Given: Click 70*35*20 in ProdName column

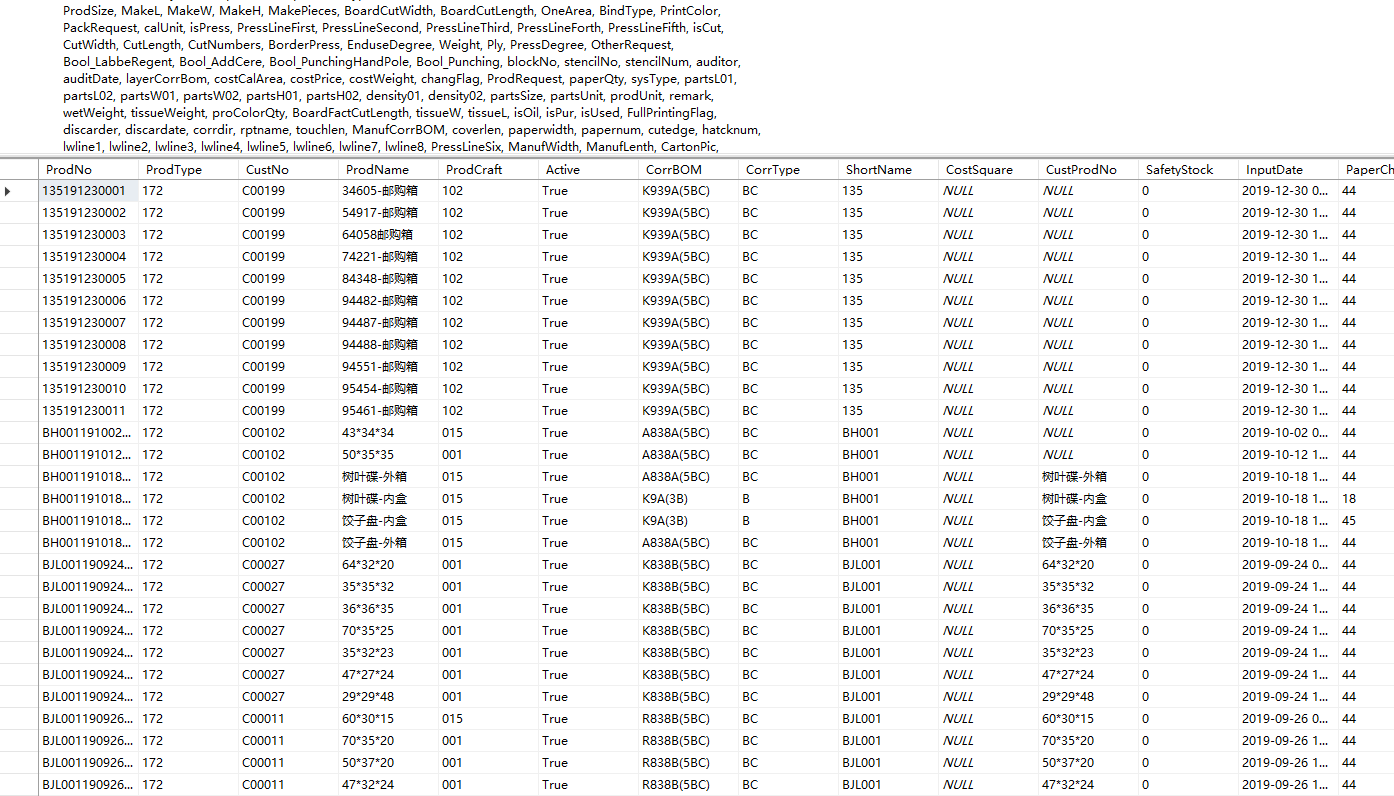Looking at the screenshot, I should point(388,741).
